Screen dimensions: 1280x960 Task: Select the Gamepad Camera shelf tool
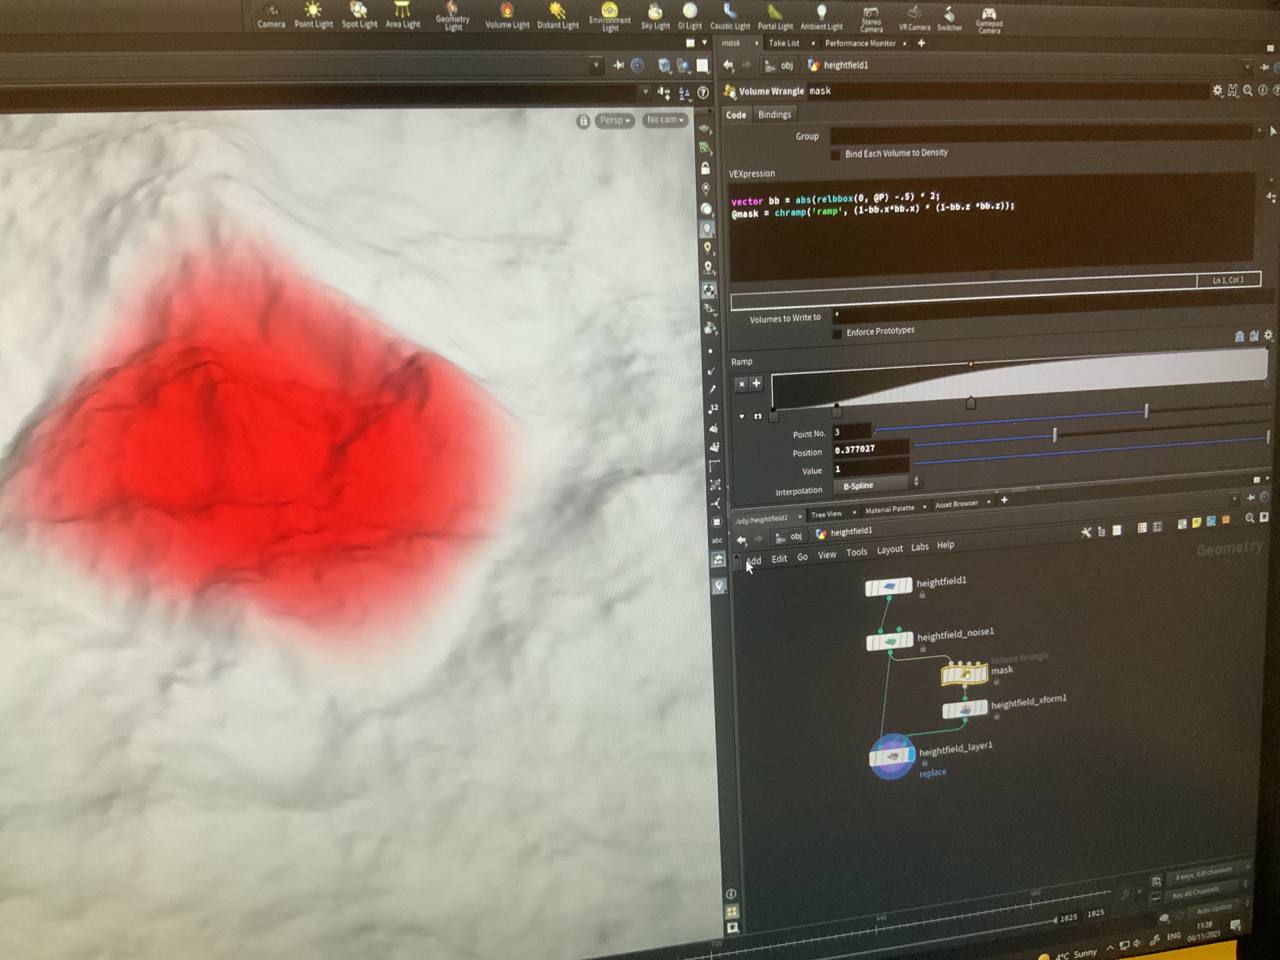tap(989, 19)
